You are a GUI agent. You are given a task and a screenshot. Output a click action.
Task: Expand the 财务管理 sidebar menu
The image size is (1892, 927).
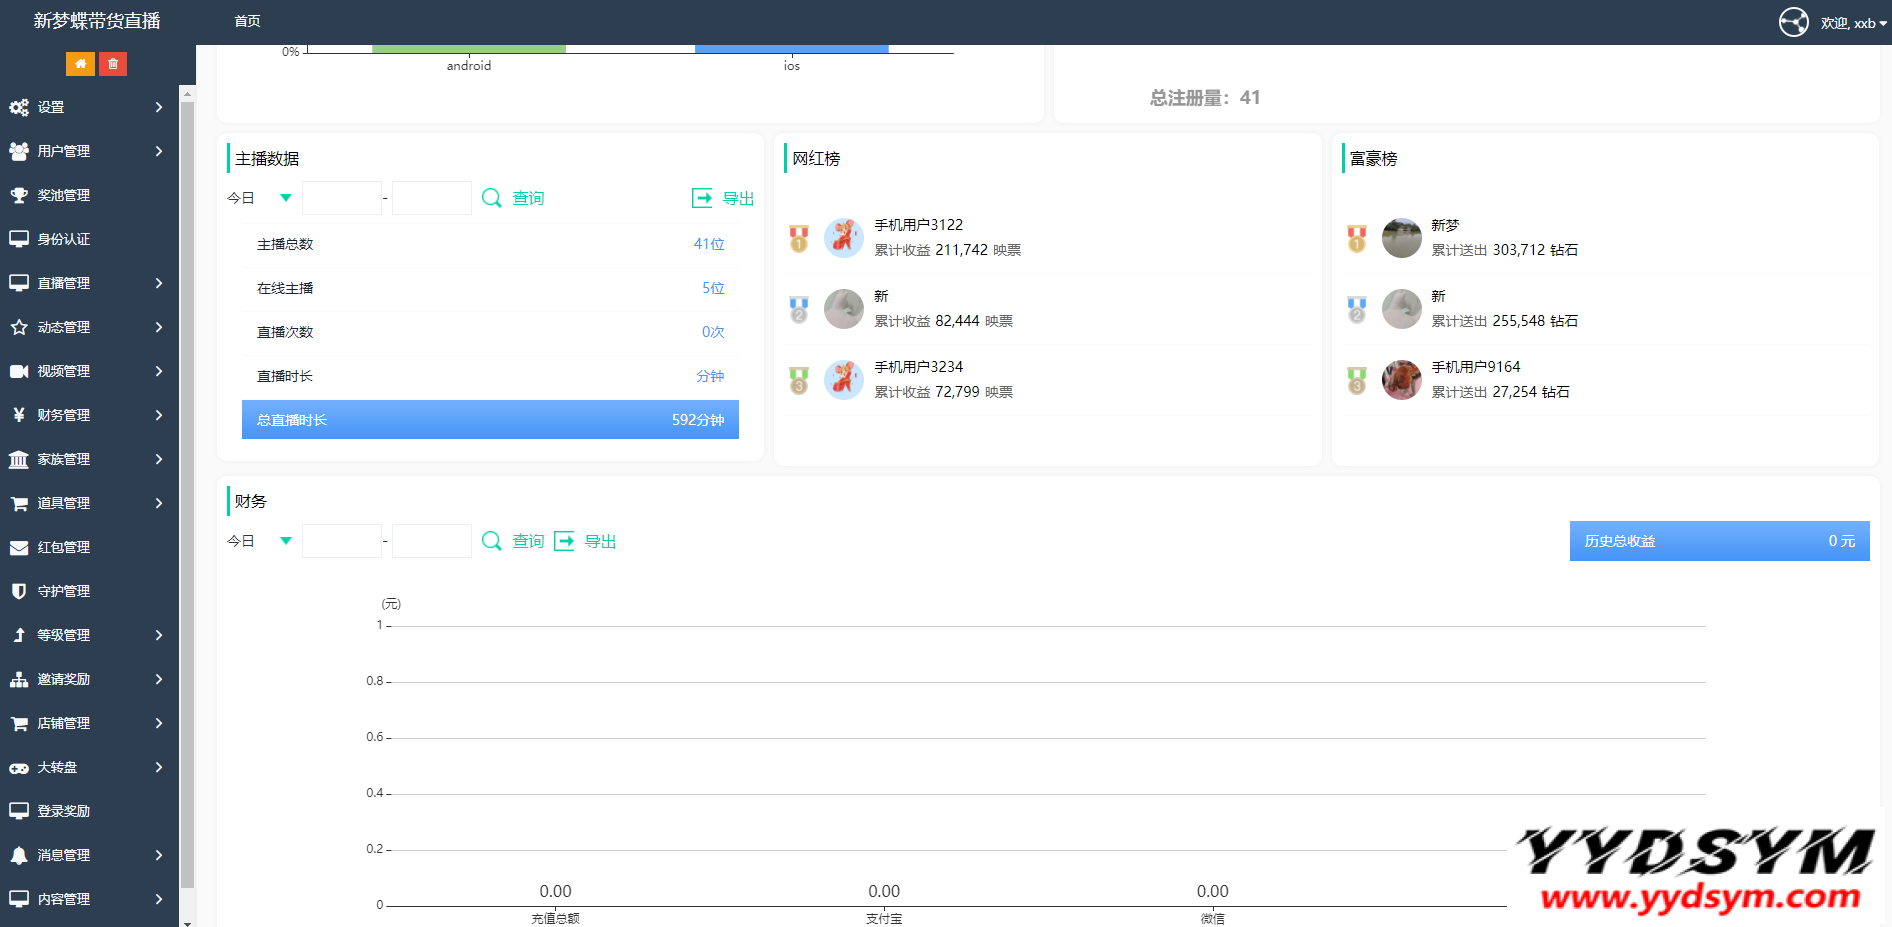tap(85, 415)
